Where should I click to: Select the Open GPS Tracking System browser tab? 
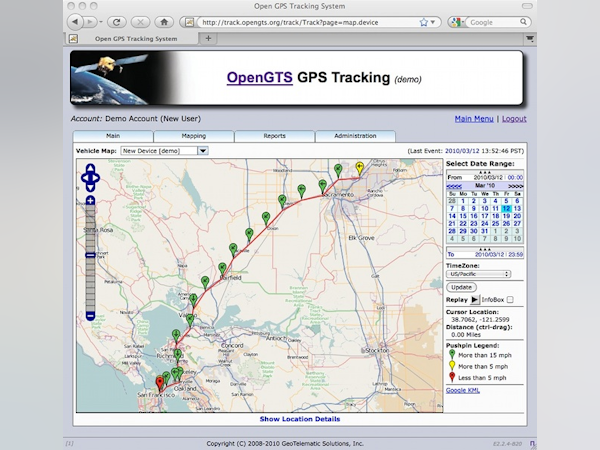132,38
